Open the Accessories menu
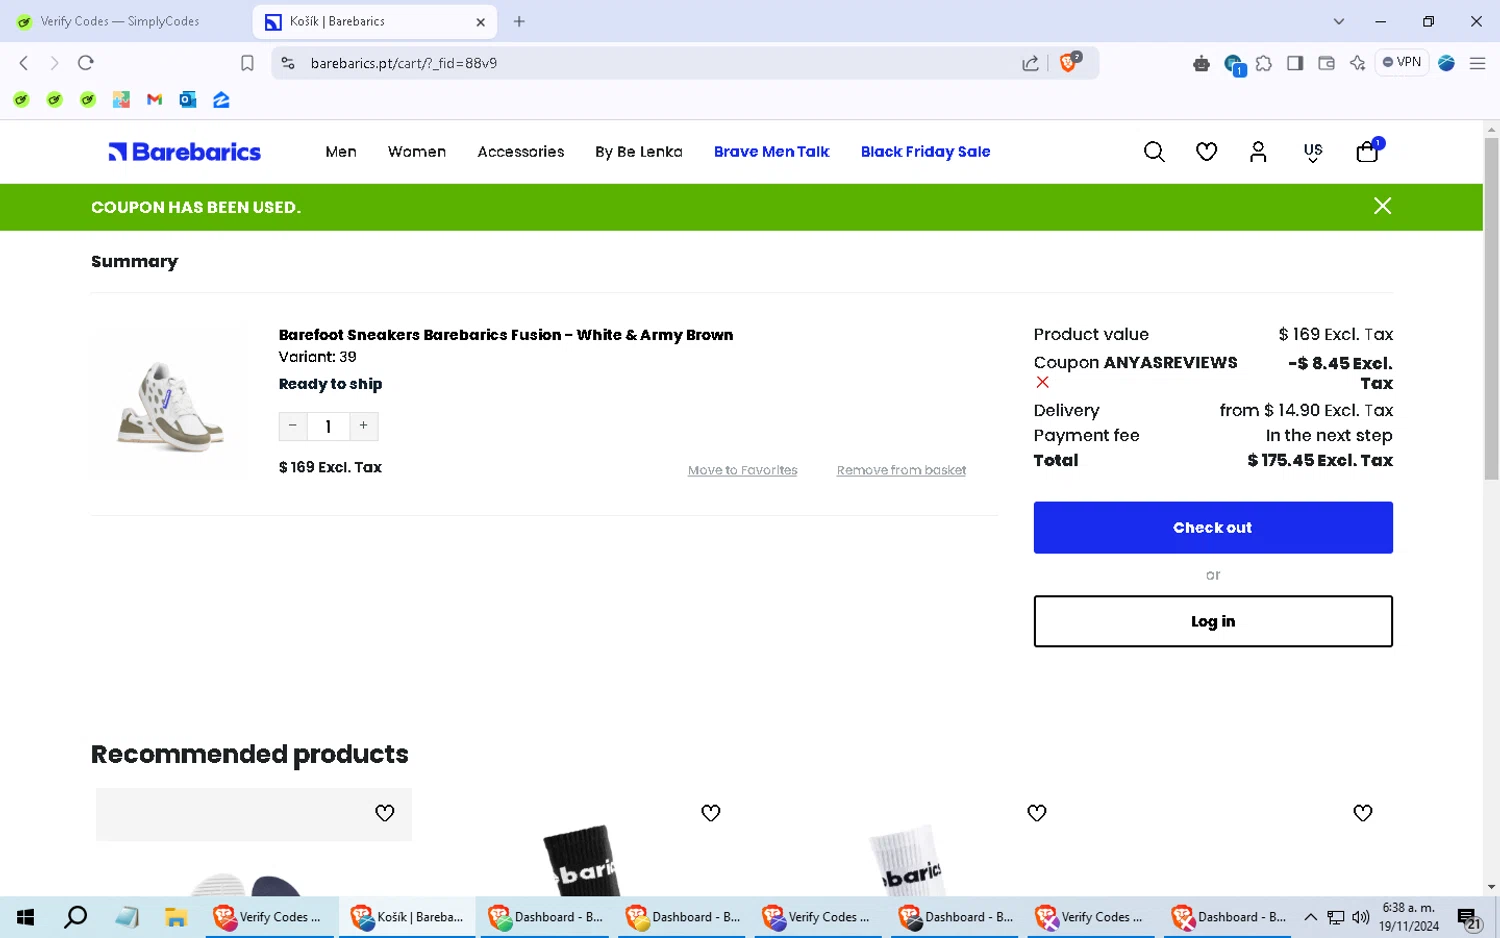1500x938 pixels. 521,152
